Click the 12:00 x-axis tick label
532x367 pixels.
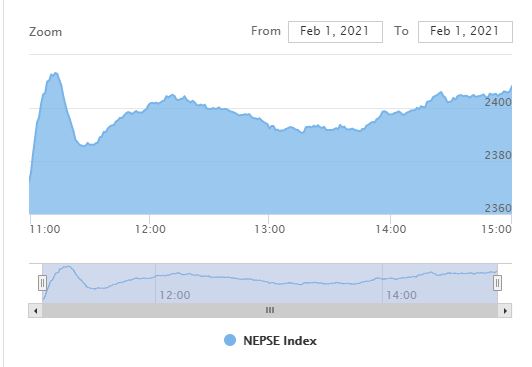(150, 229)
